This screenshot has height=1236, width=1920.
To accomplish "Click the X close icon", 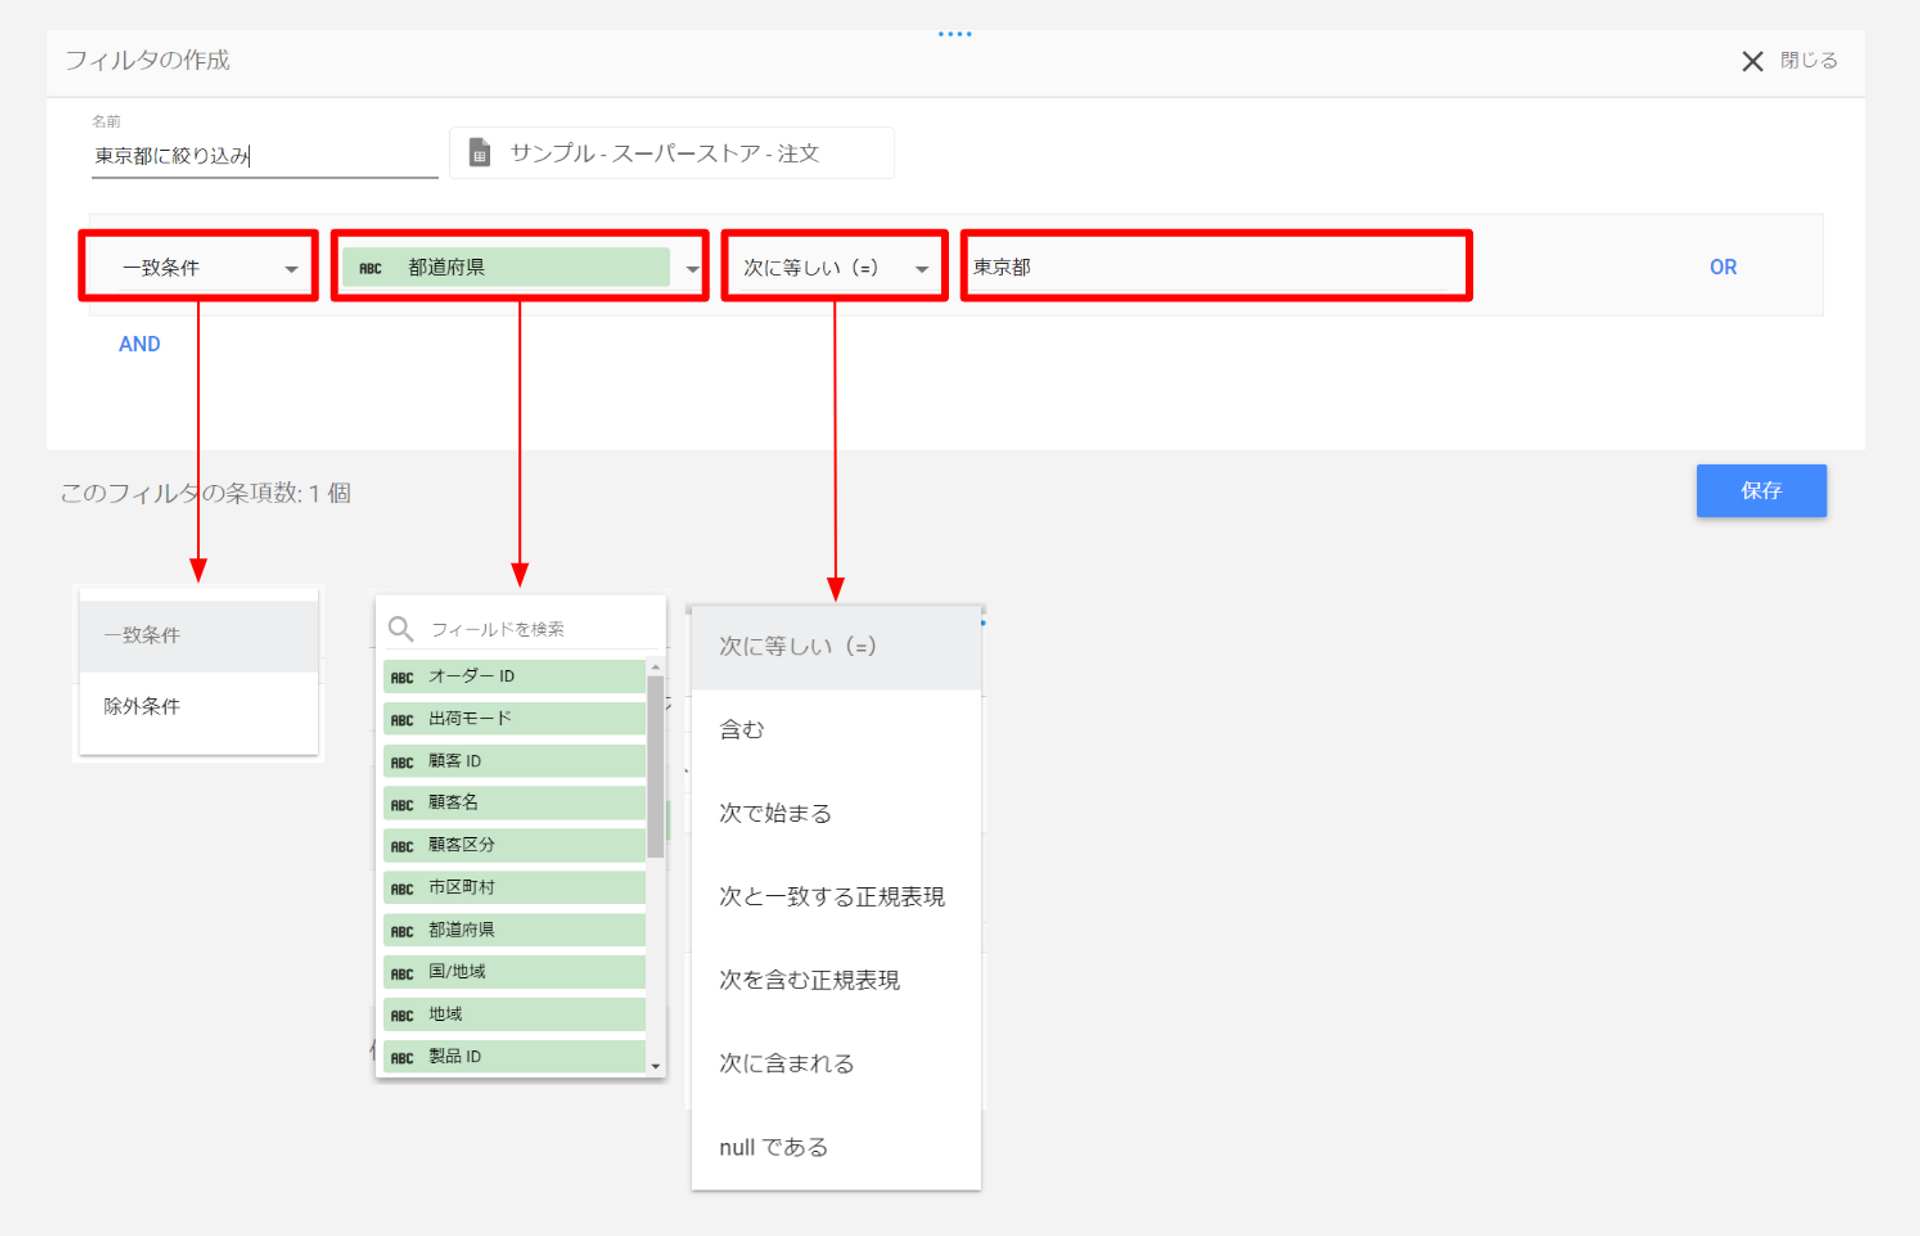I will 1752,61.
